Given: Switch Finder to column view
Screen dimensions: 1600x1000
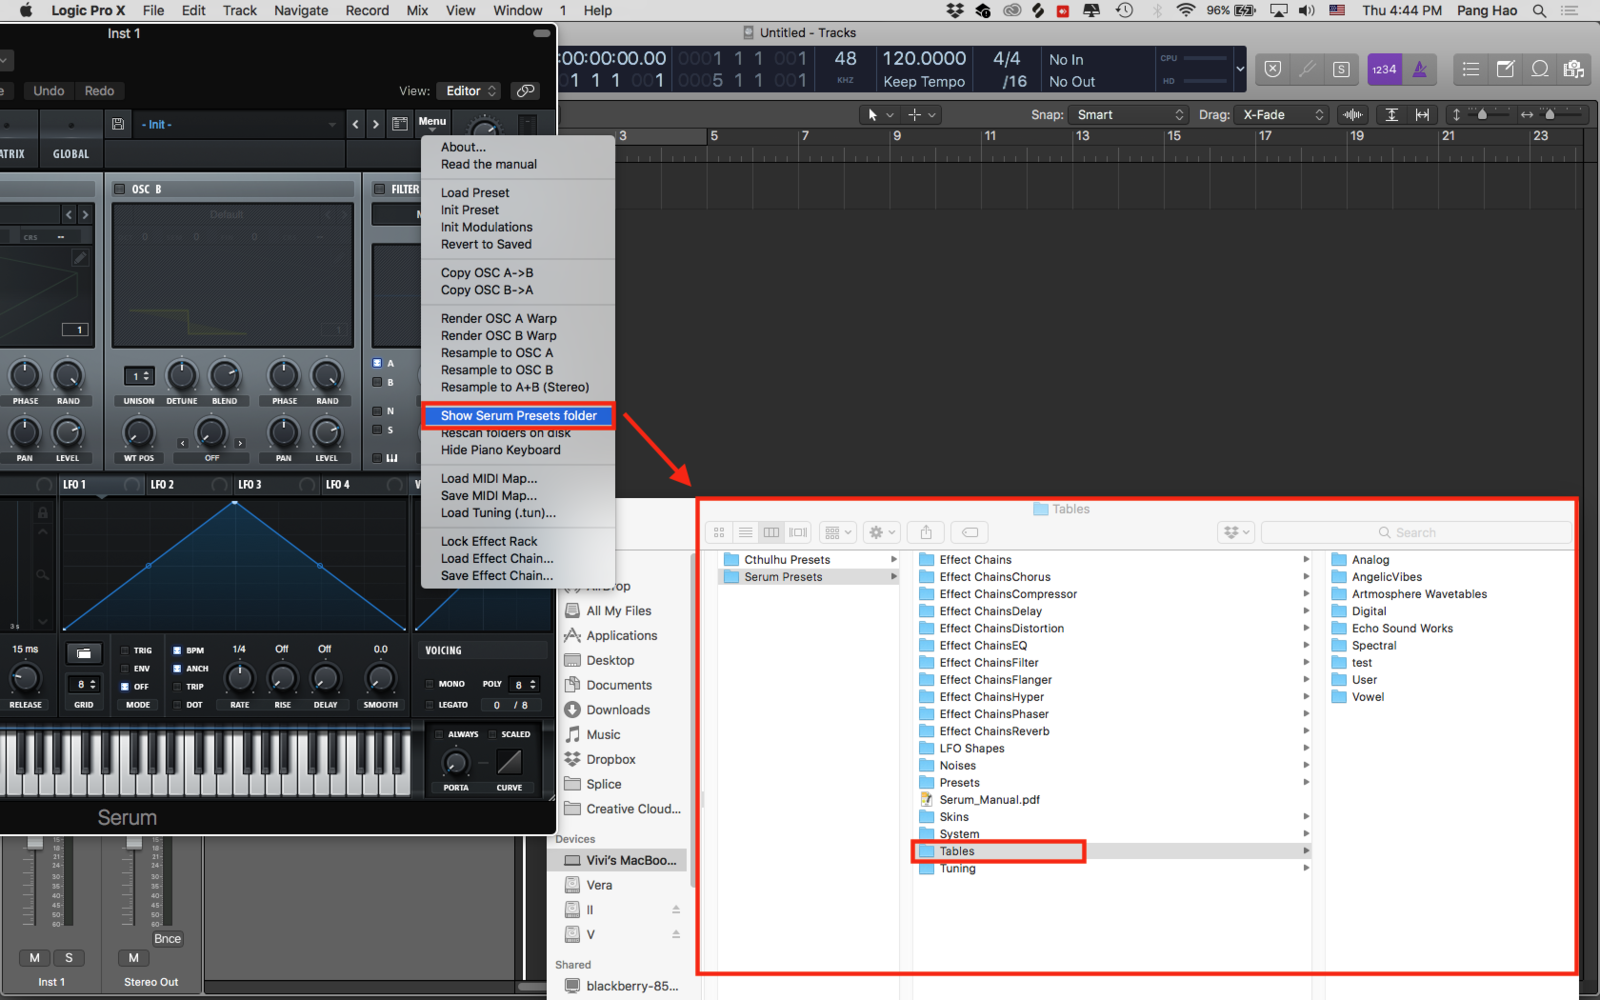Looking at the screenshot, I should pos(771,533).
